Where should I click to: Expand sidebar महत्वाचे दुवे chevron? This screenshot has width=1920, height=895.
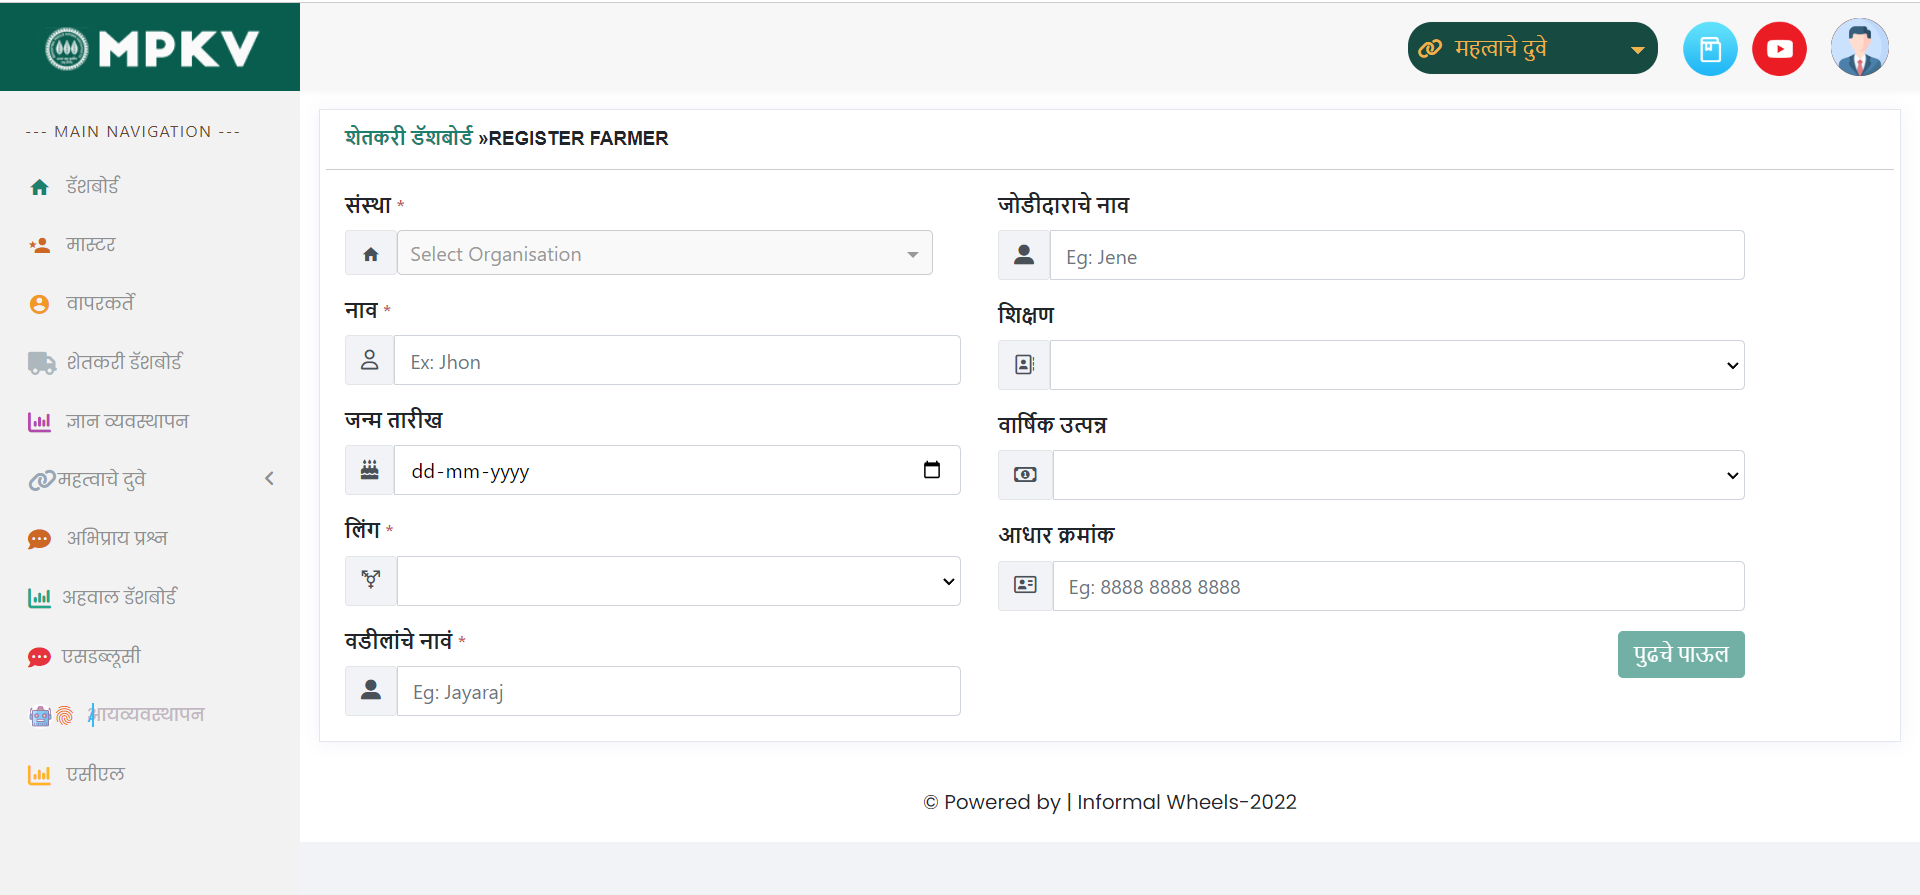269,479
